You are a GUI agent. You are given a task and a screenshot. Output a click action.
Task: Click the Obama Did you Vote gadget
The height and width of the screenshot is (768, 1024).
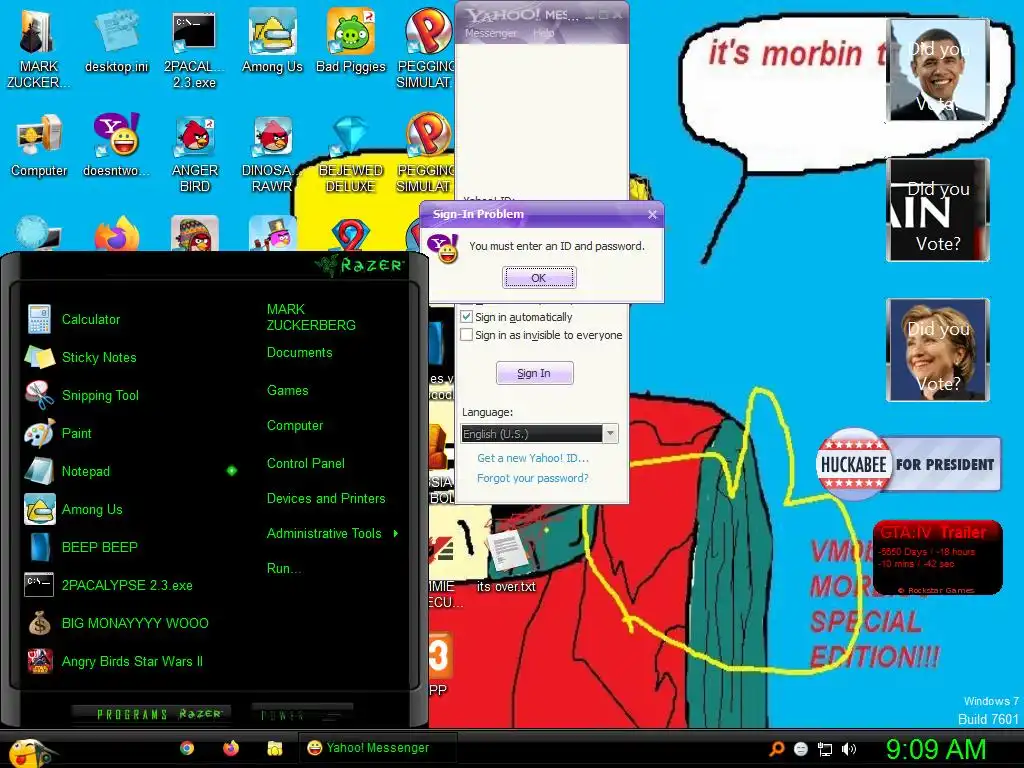coord(938,70)
